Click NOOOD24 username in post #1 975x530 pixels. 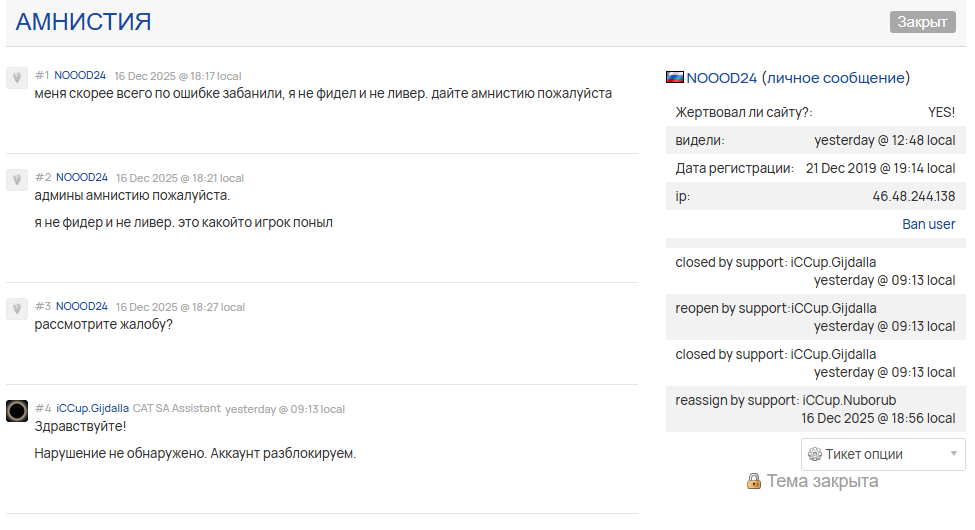click(80, 76)
